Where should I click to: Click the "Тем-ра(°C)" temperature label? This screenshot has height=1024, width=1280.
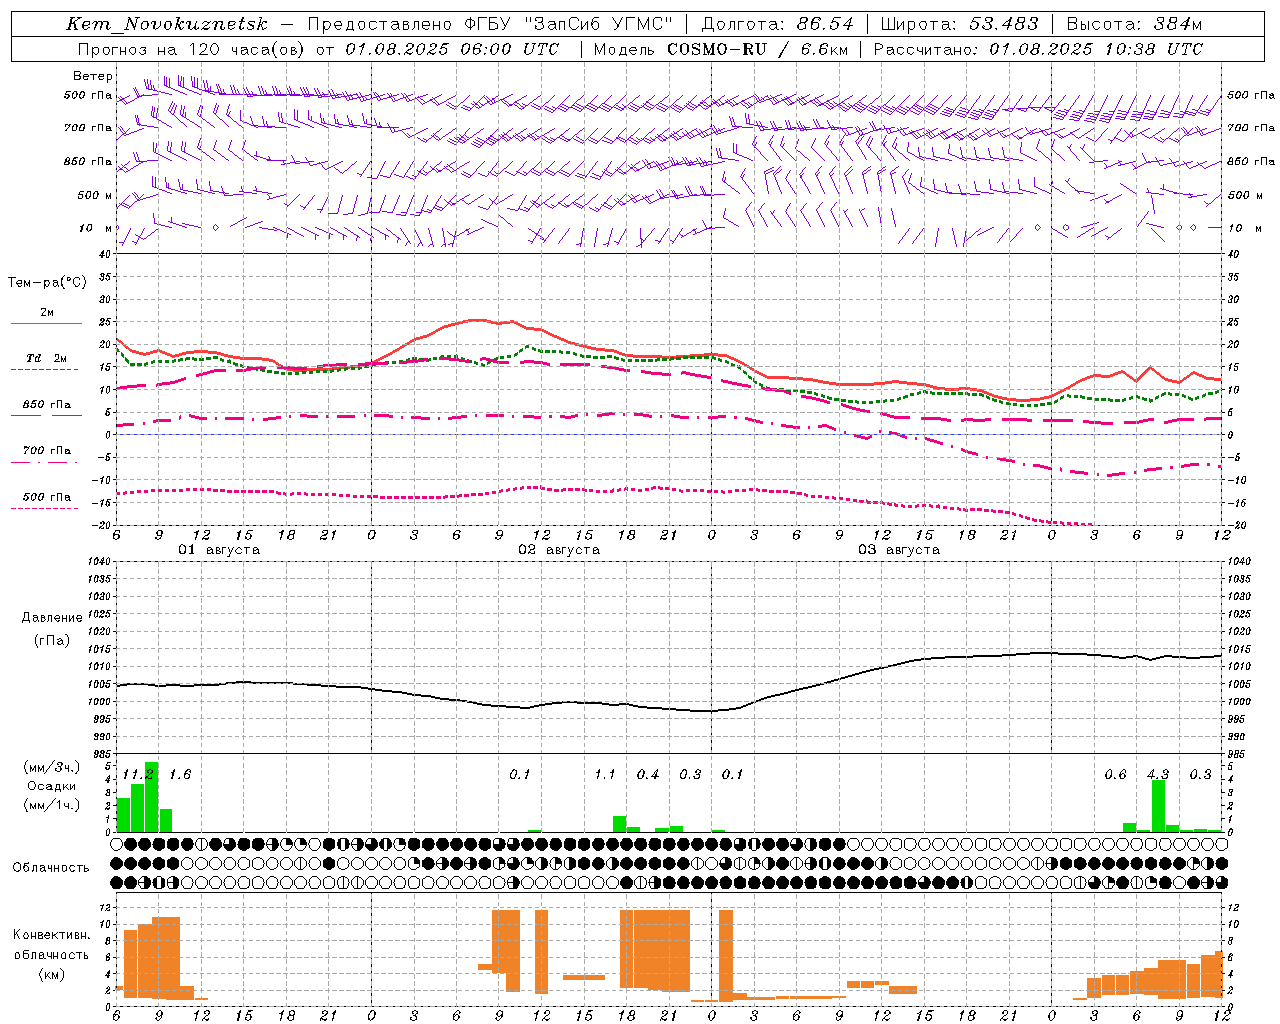click(x=47, y=283)
